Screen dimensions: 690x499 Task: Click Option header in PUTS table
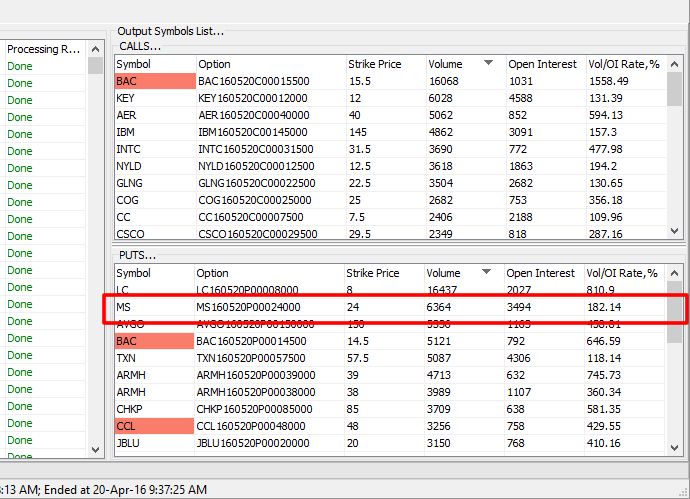coord(269,273)
